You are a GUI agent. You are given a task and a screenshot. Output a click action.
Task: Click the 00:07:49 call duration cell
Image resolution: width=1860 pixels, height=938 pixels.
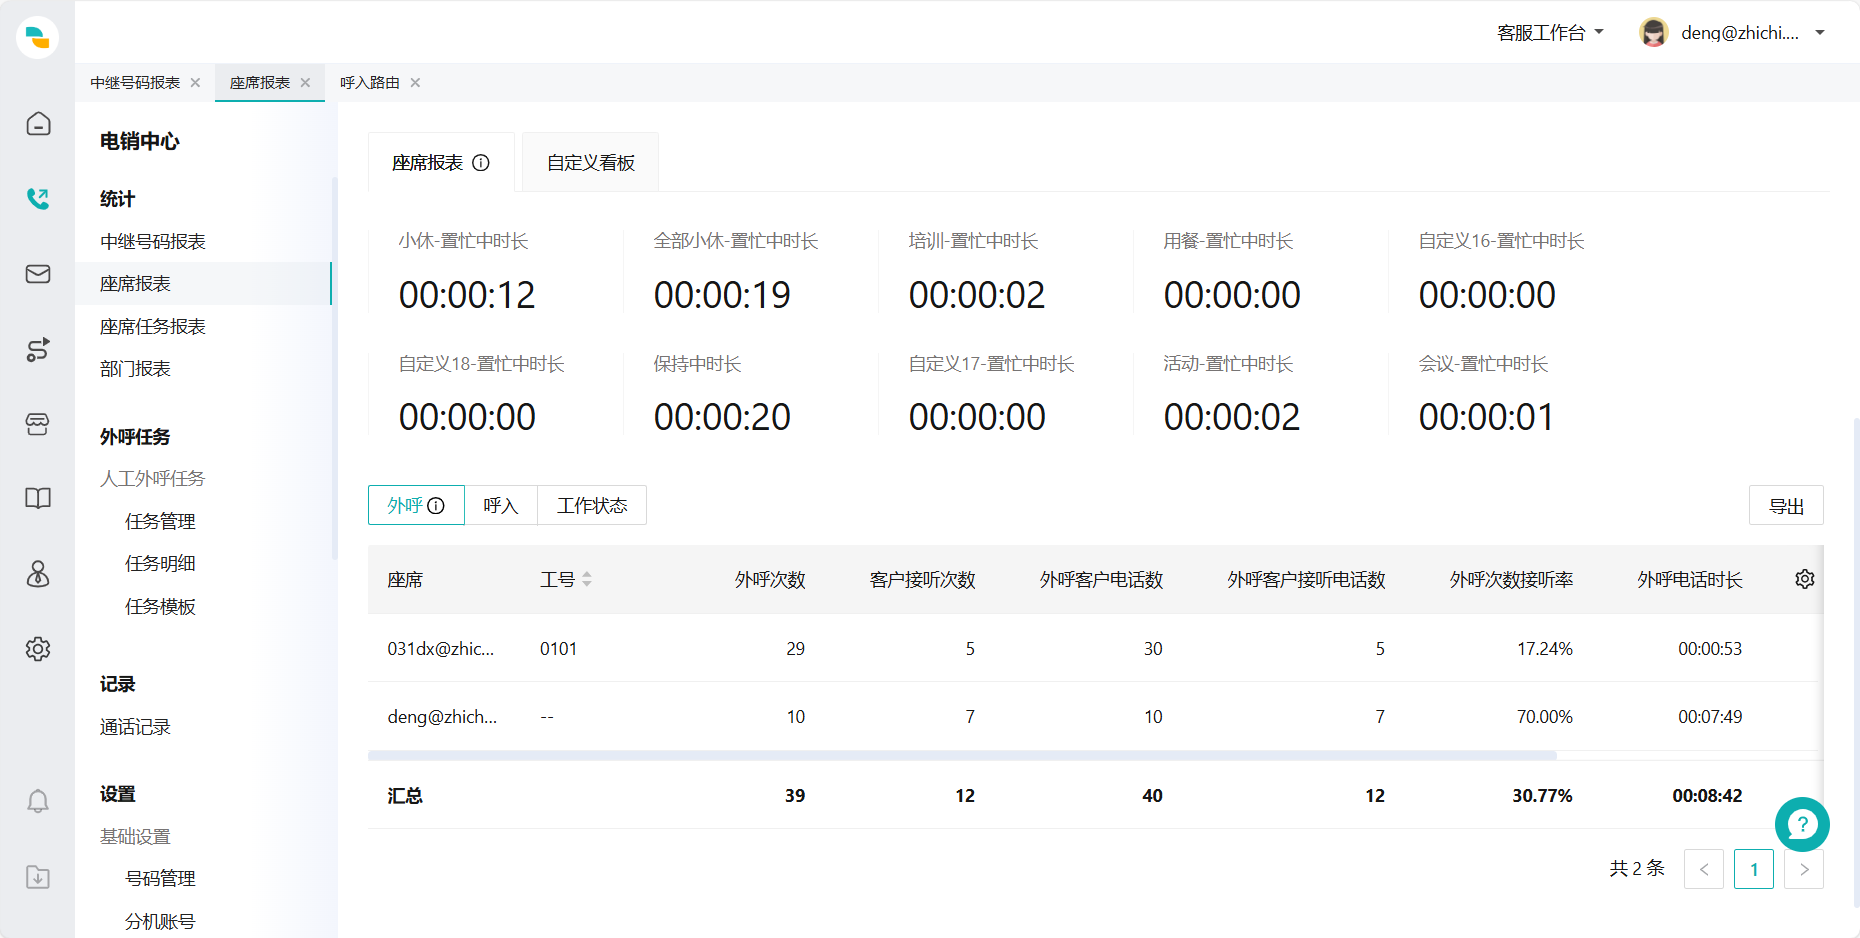[1710, 717]
